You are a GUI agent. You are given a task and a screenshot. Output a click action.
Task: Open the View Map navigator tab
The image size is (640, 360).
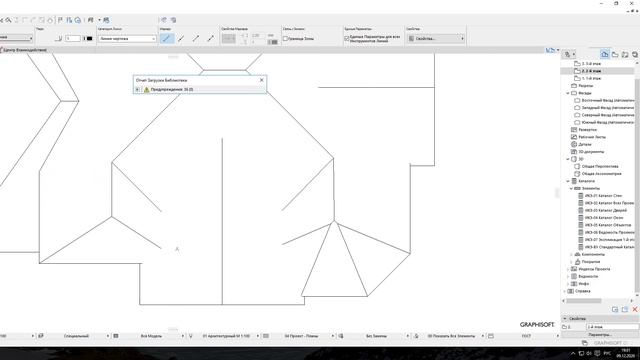point(615,54)
